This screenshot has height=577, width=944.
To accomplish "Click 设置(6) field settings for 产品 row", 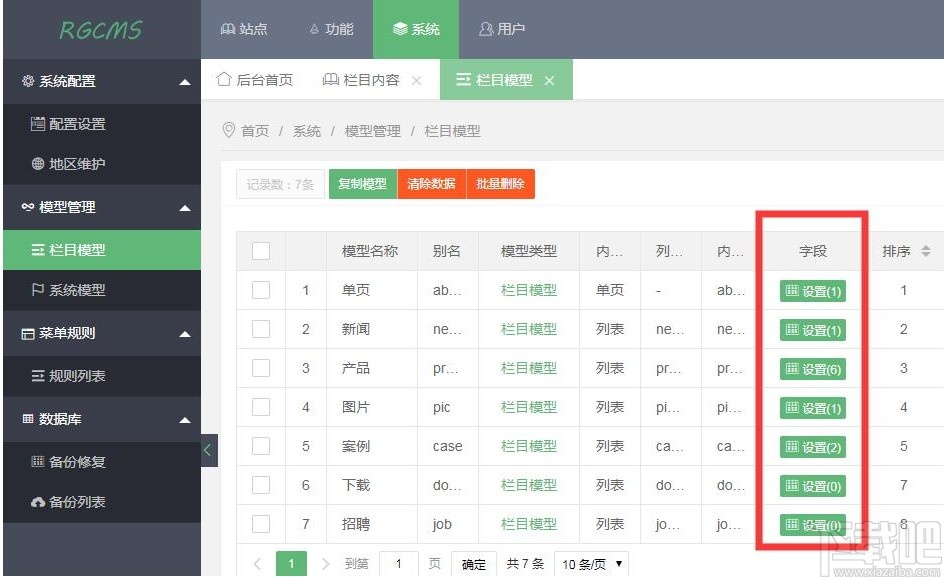I will tap(812, 368).
